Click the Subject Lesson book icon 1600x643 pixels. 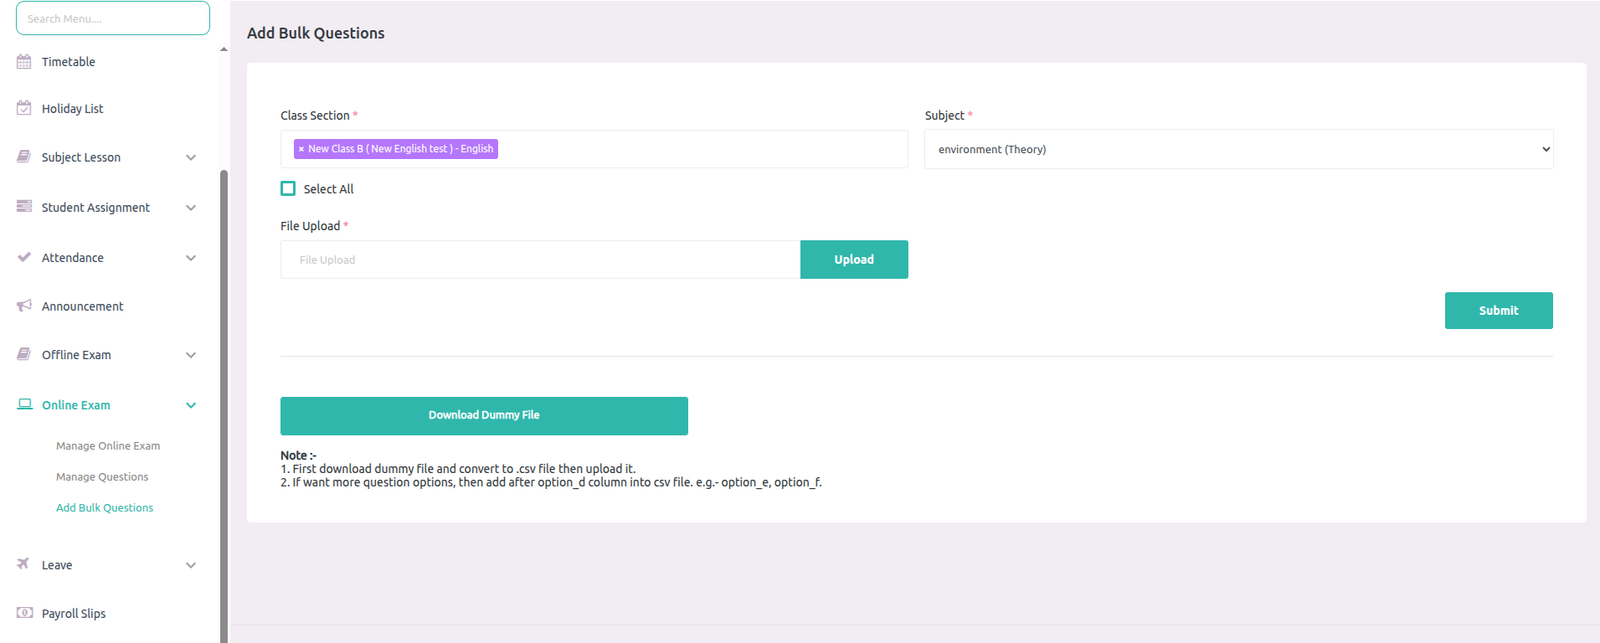click(24, 157)
